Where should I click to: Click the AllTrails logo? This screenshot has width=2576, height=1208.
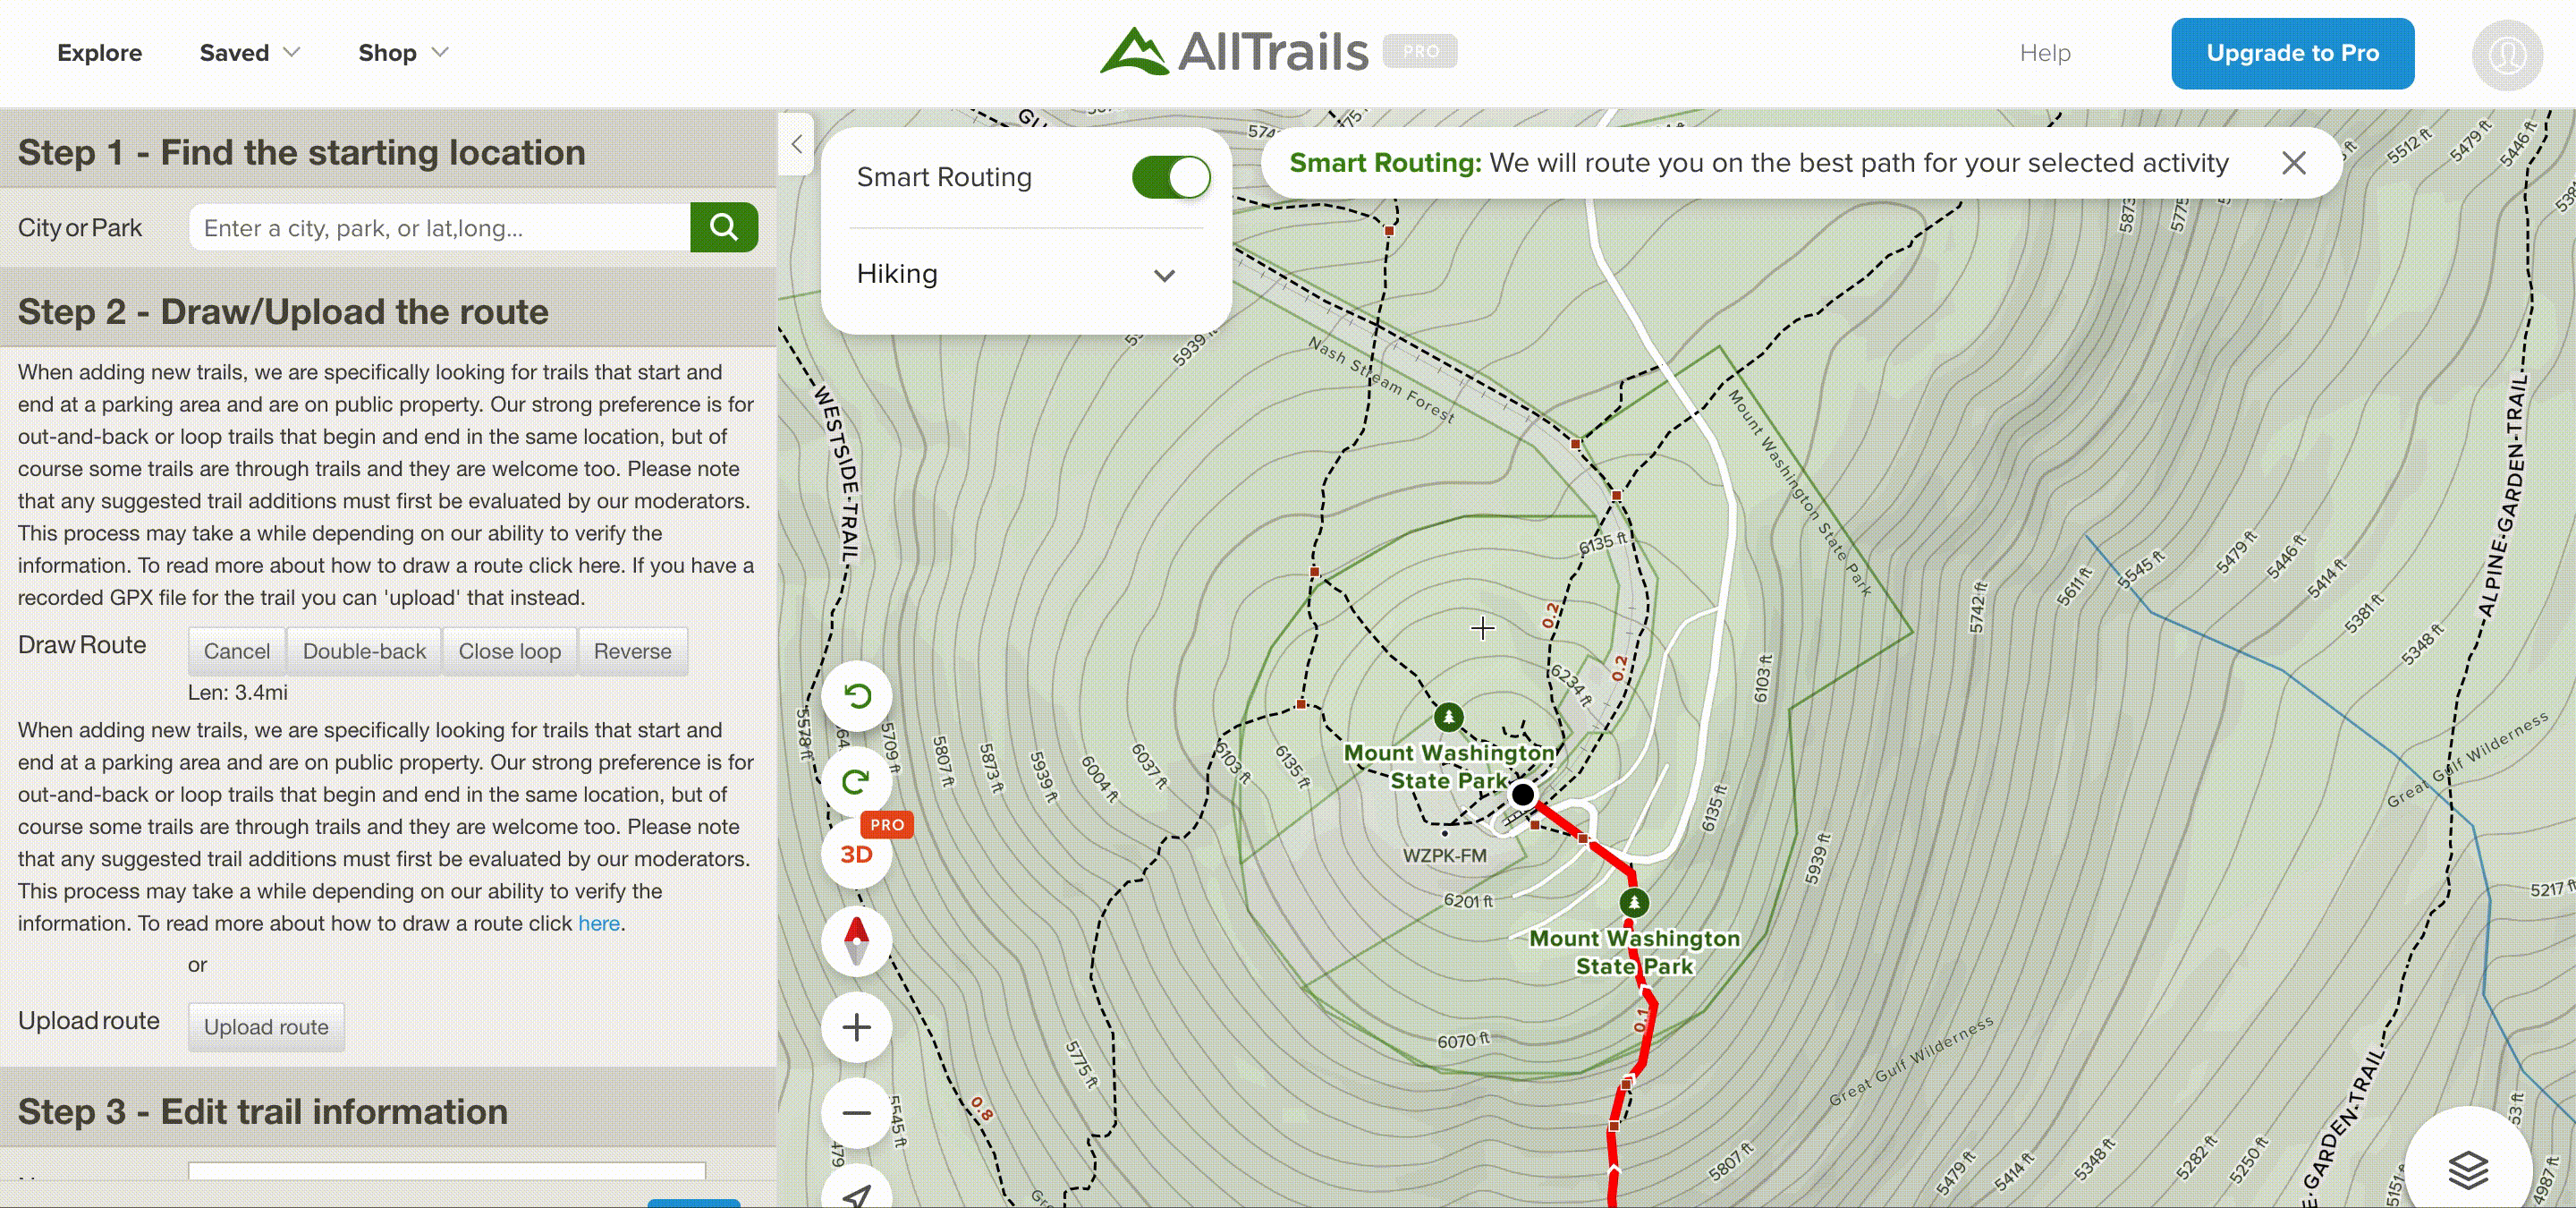[1234, 51]
